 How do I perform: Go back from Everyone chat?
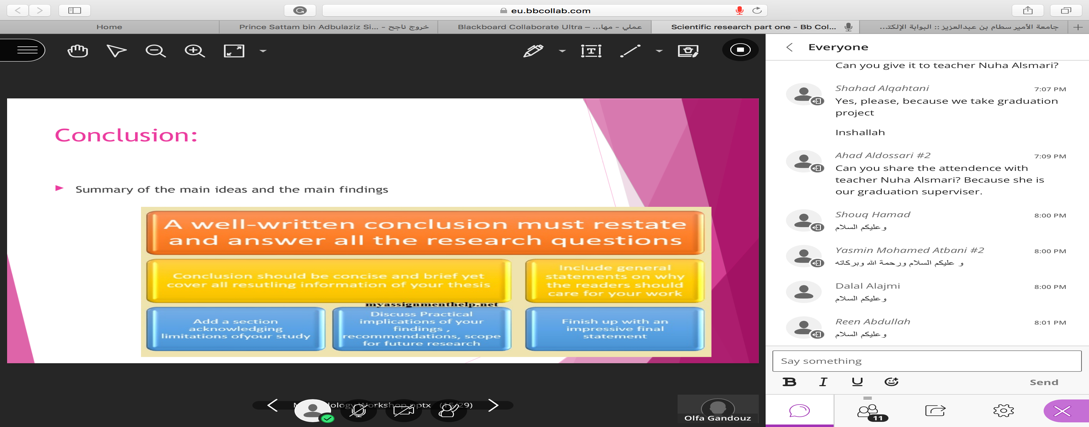point(789,47)
